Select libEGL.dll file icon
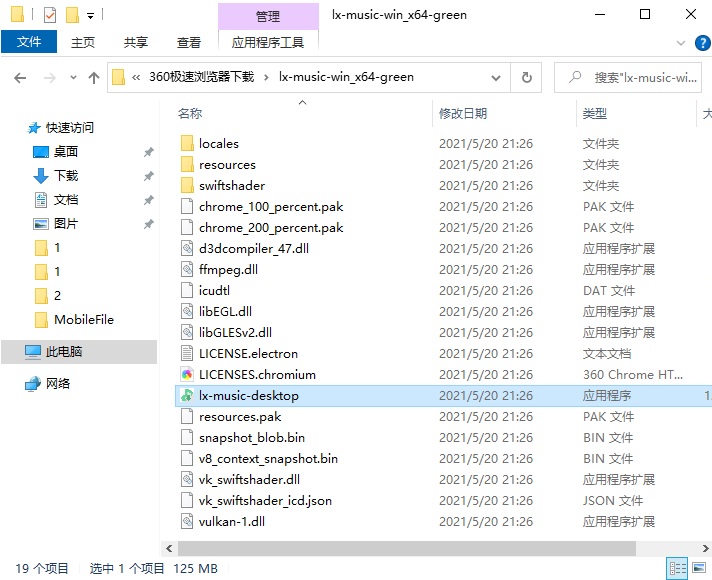Screen dimensions: 712x580 pyautogui.click(x=187, y=312)
